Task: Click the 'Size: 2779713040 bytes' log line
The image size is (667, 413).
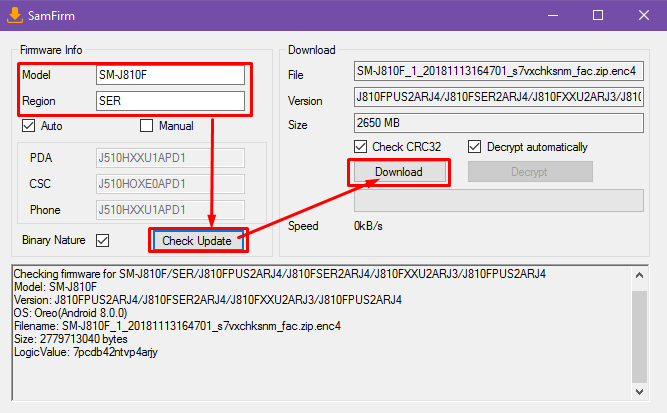Action: pyautogui.click(x=71, y=339)
